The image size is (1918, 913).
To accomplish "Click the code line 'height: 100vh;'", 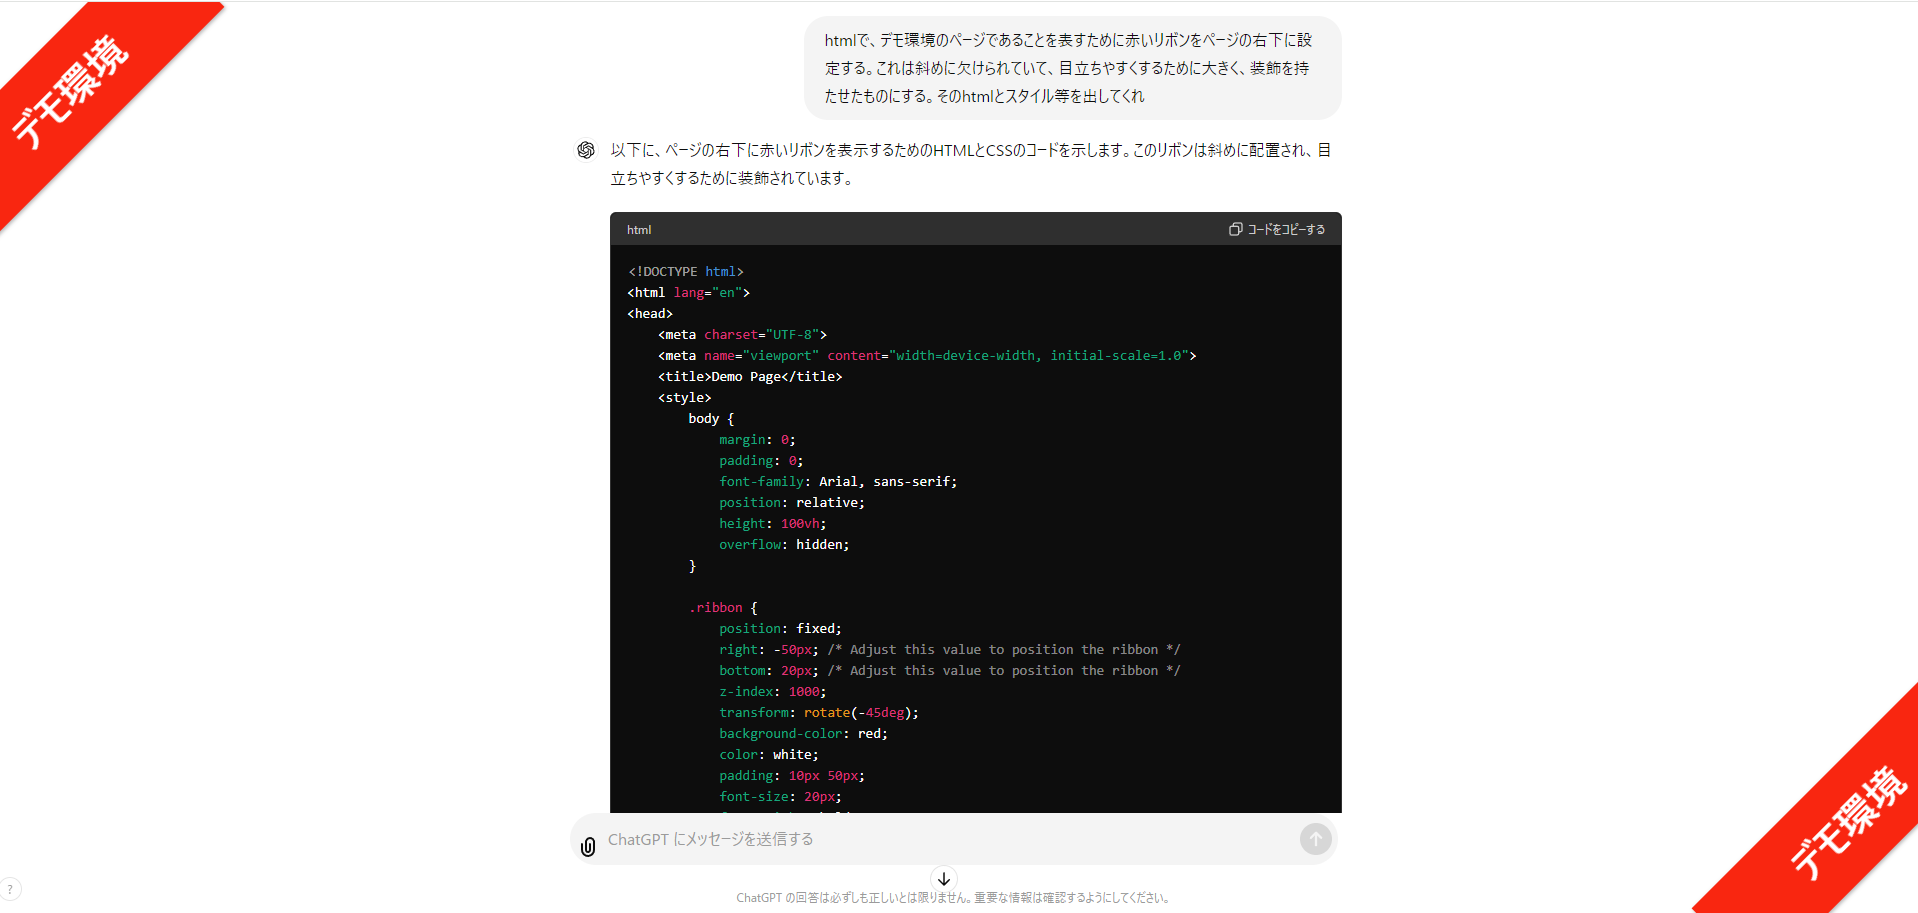I will click(x=773, y=524).
